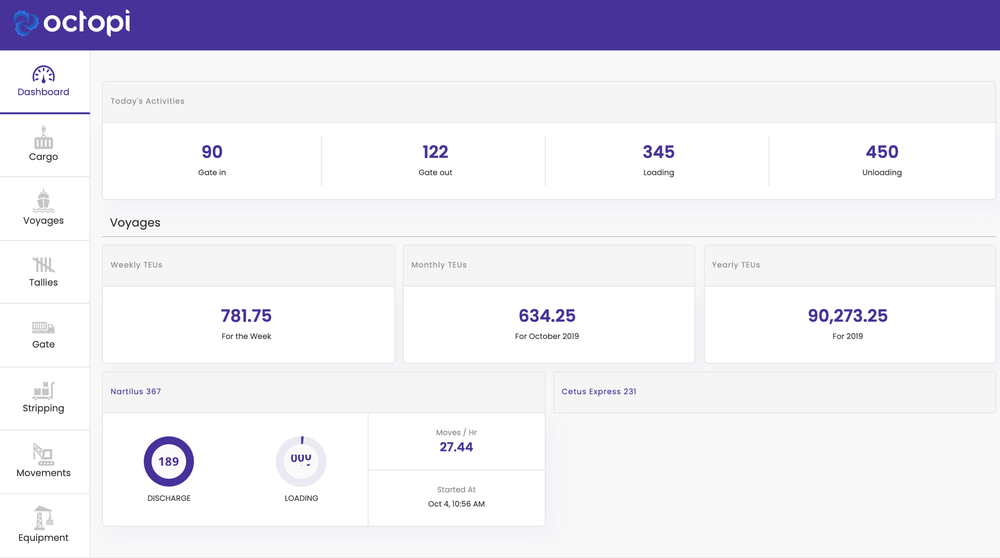Select the Equipment crane icon
The width and height of the screenshot is (1000, 558).
point(43,518)
